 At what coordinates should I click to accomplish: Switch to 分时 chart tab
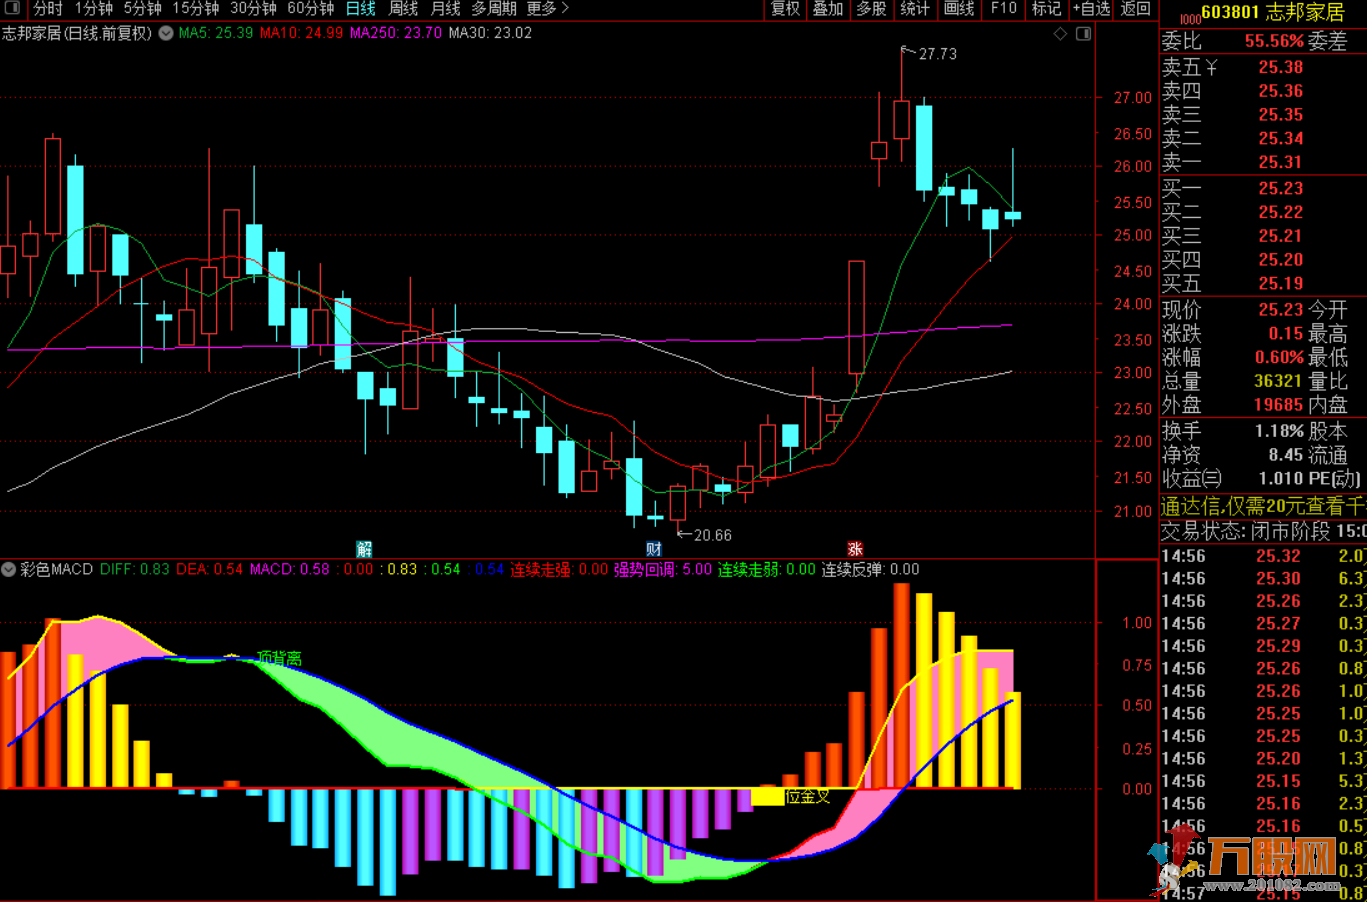coord(48,8)
